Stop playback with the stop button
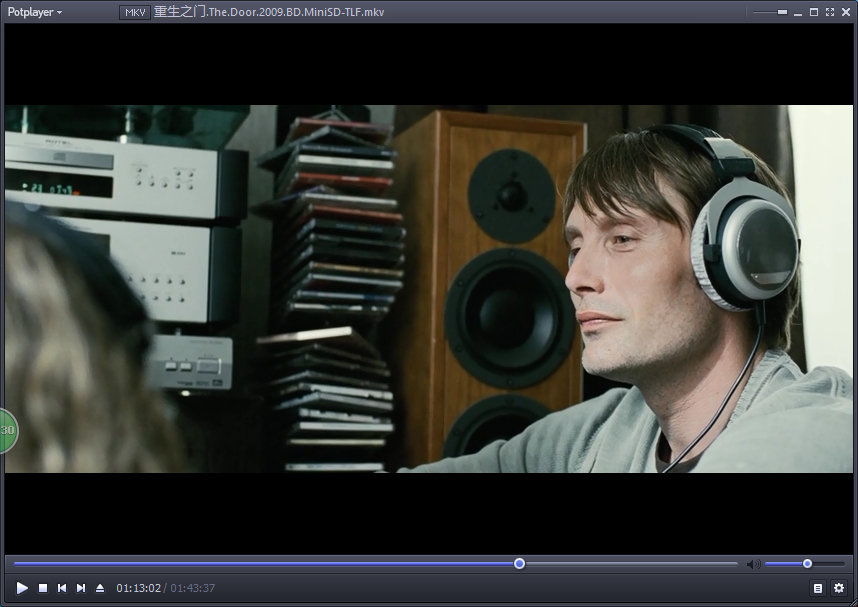The height and width of the screenshot is (607, 858). pos(43,588)
